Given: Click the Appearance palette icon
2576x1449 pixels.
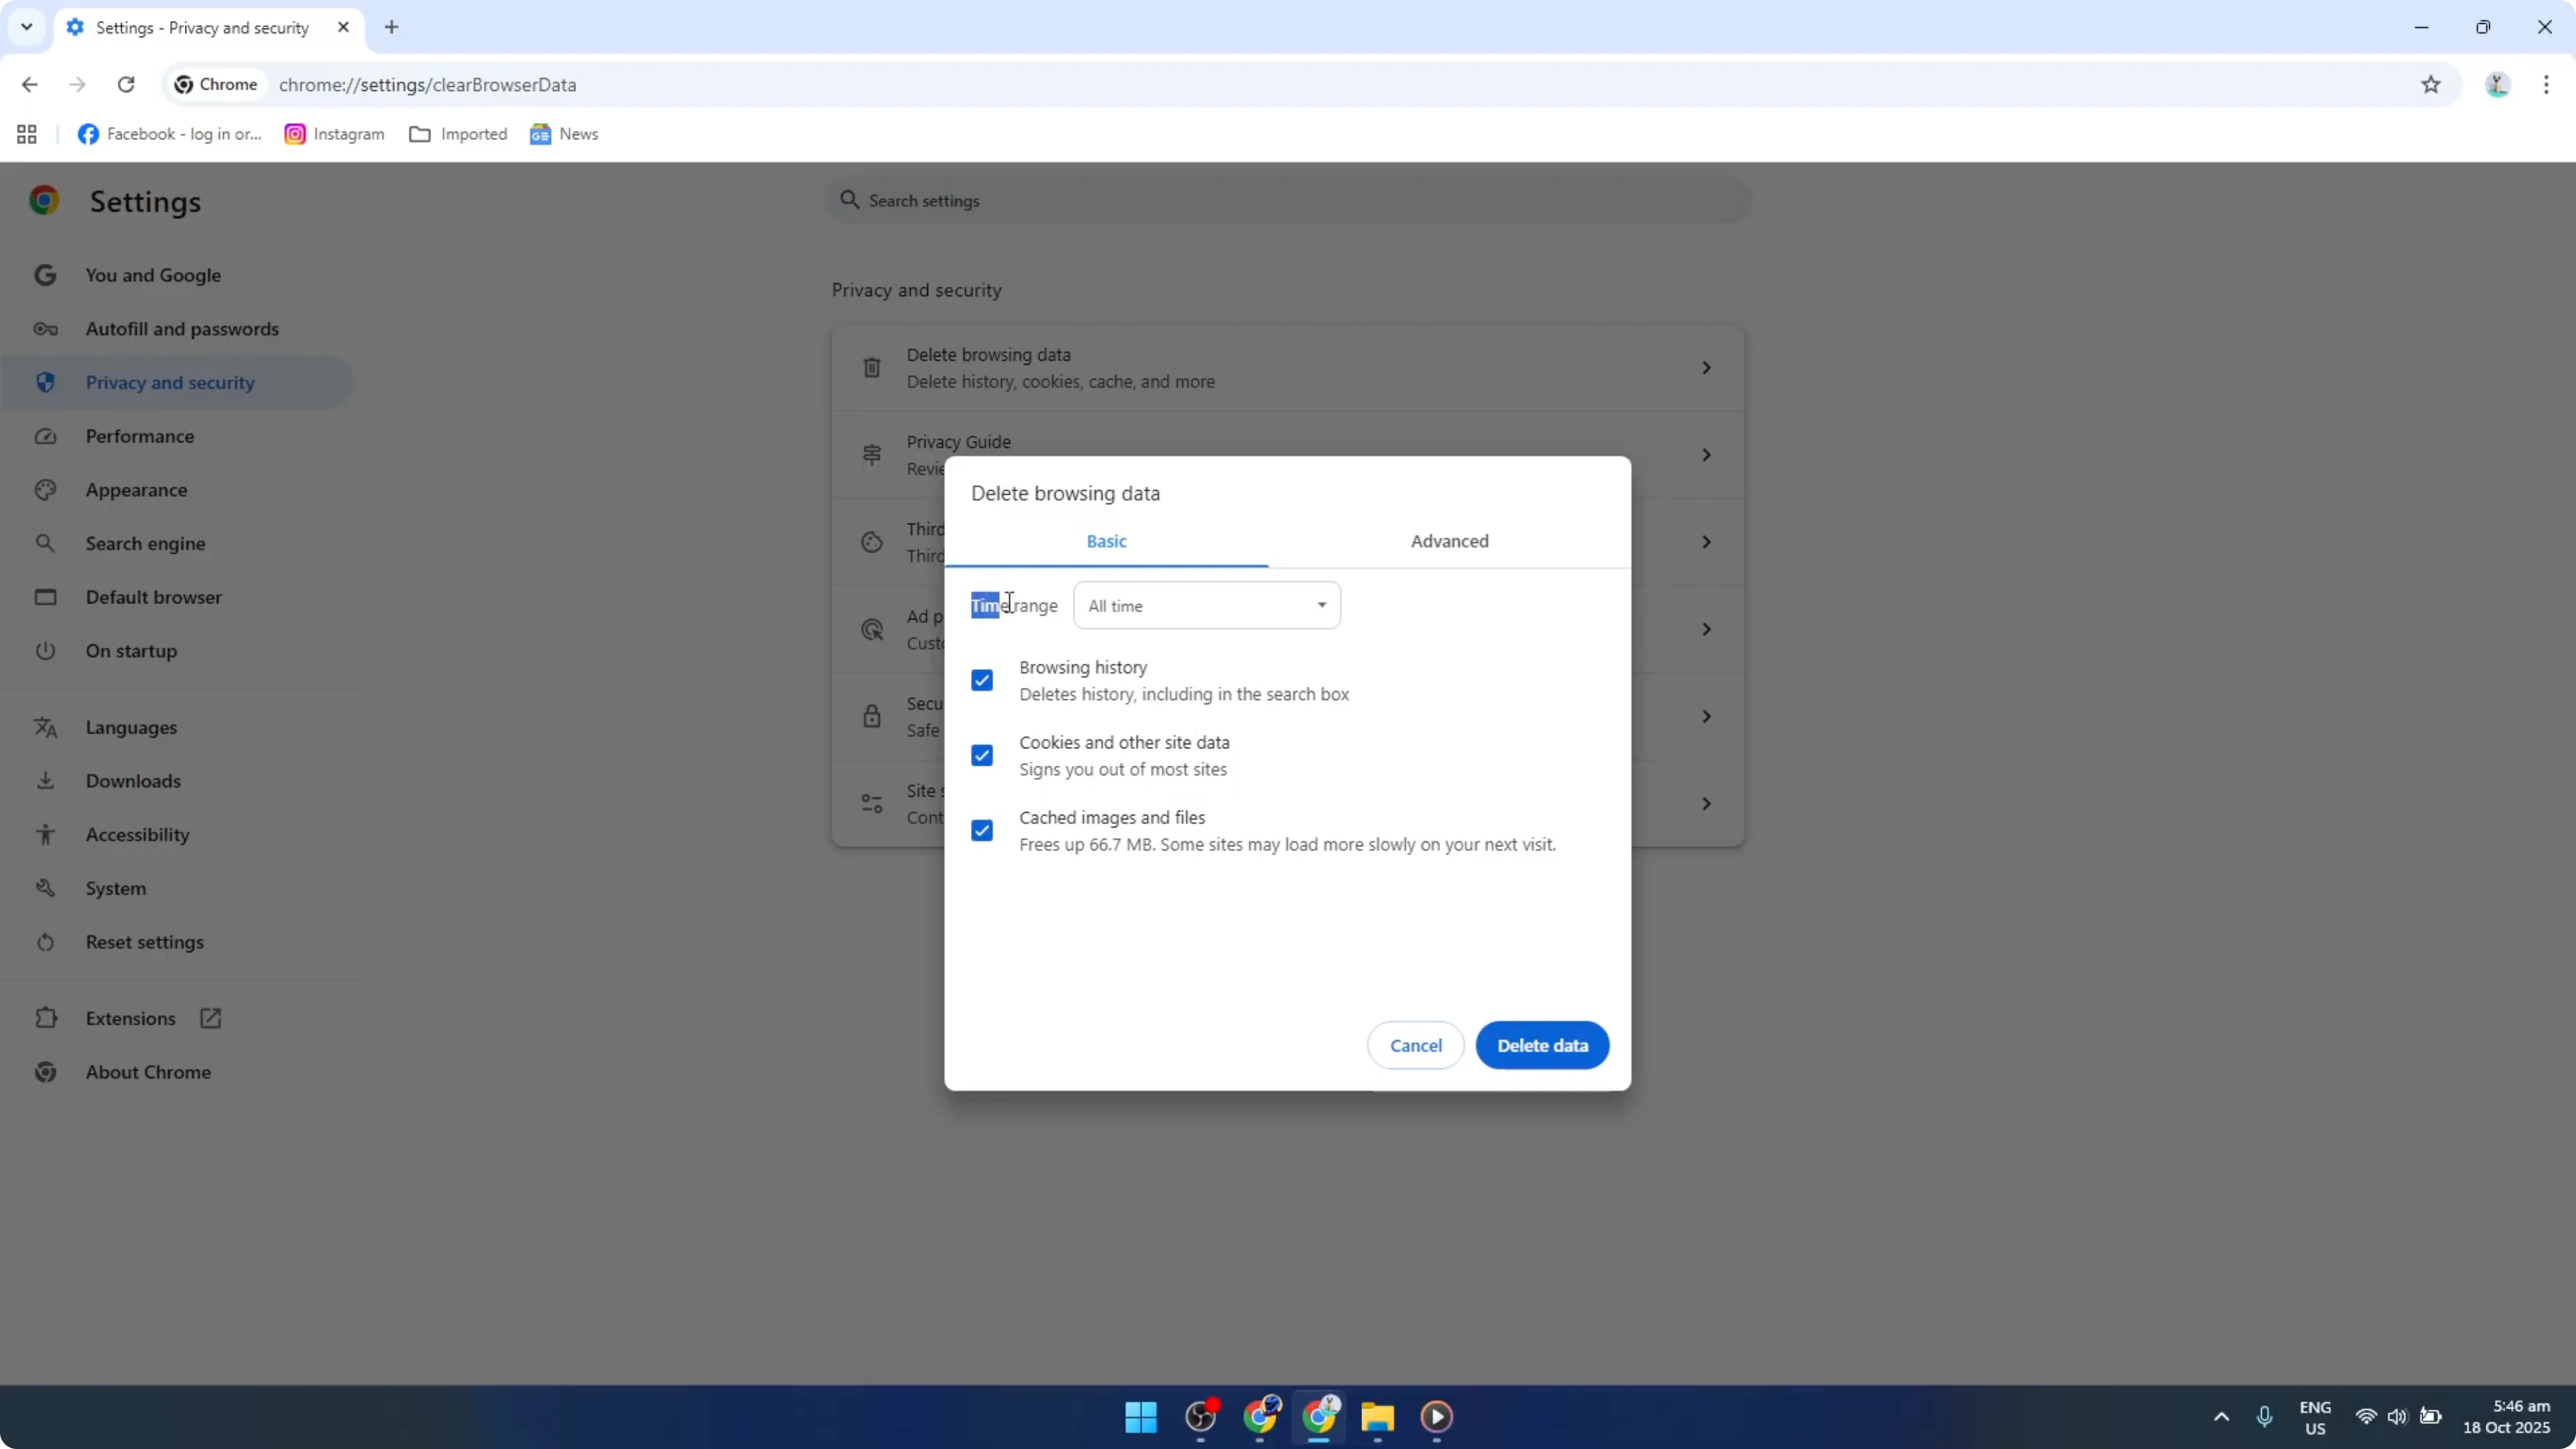Looking at the screenshot, I should [x=46, y=489].
